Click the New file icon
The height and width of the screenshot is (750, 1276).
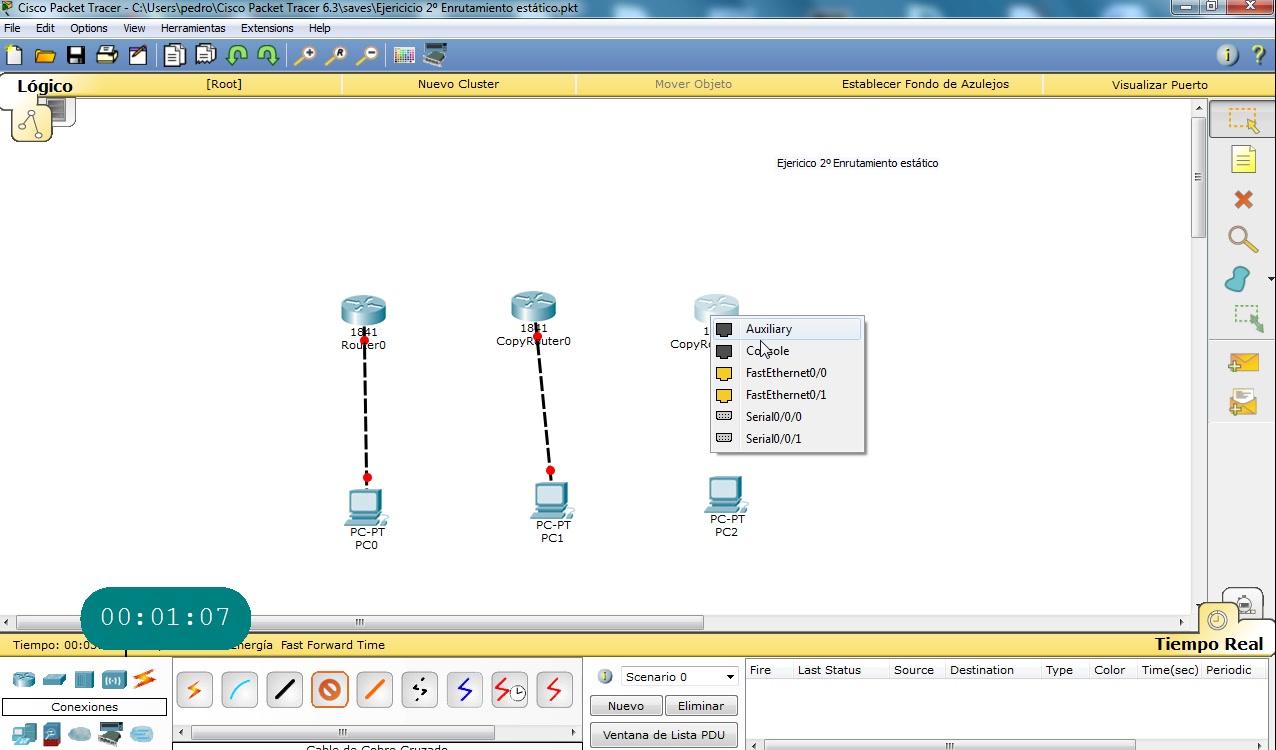(x=14, y=55)
